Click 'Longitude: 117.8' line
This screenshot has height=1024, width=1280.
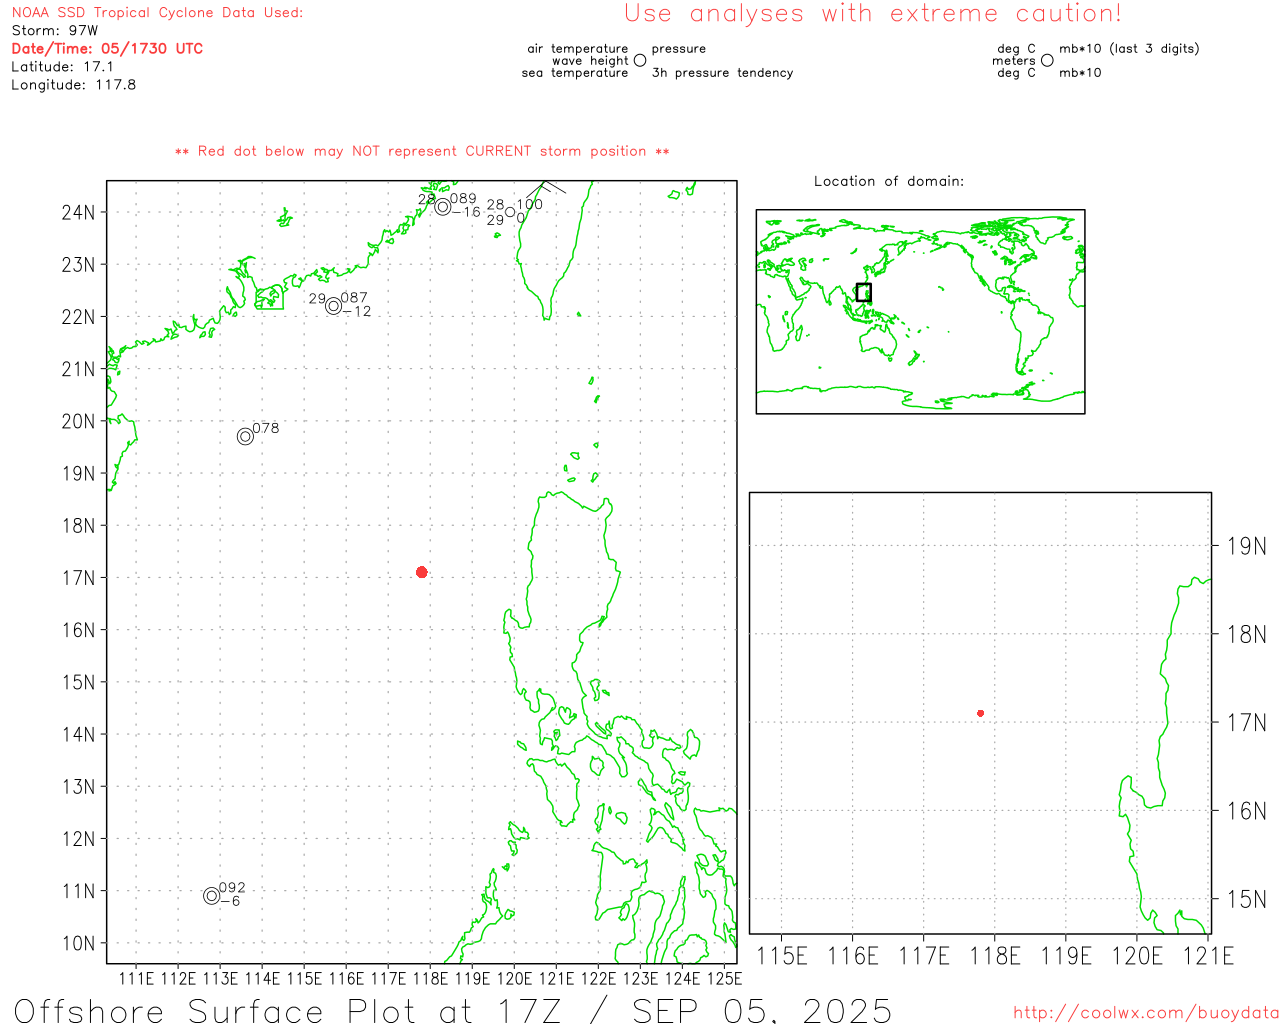point(73,85)
